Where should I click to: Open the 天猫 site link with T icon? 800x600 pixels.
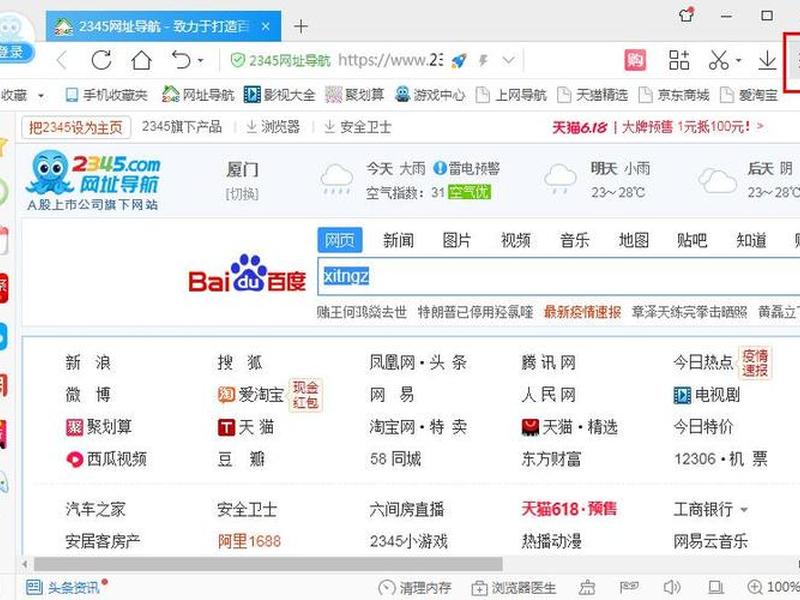[x=246, y=427]
